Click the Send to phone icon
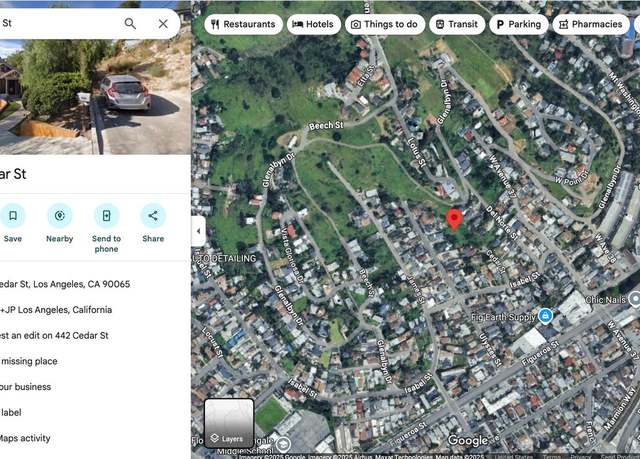The width and height of the screenshot is (640, 459). [x=107, y=215]
